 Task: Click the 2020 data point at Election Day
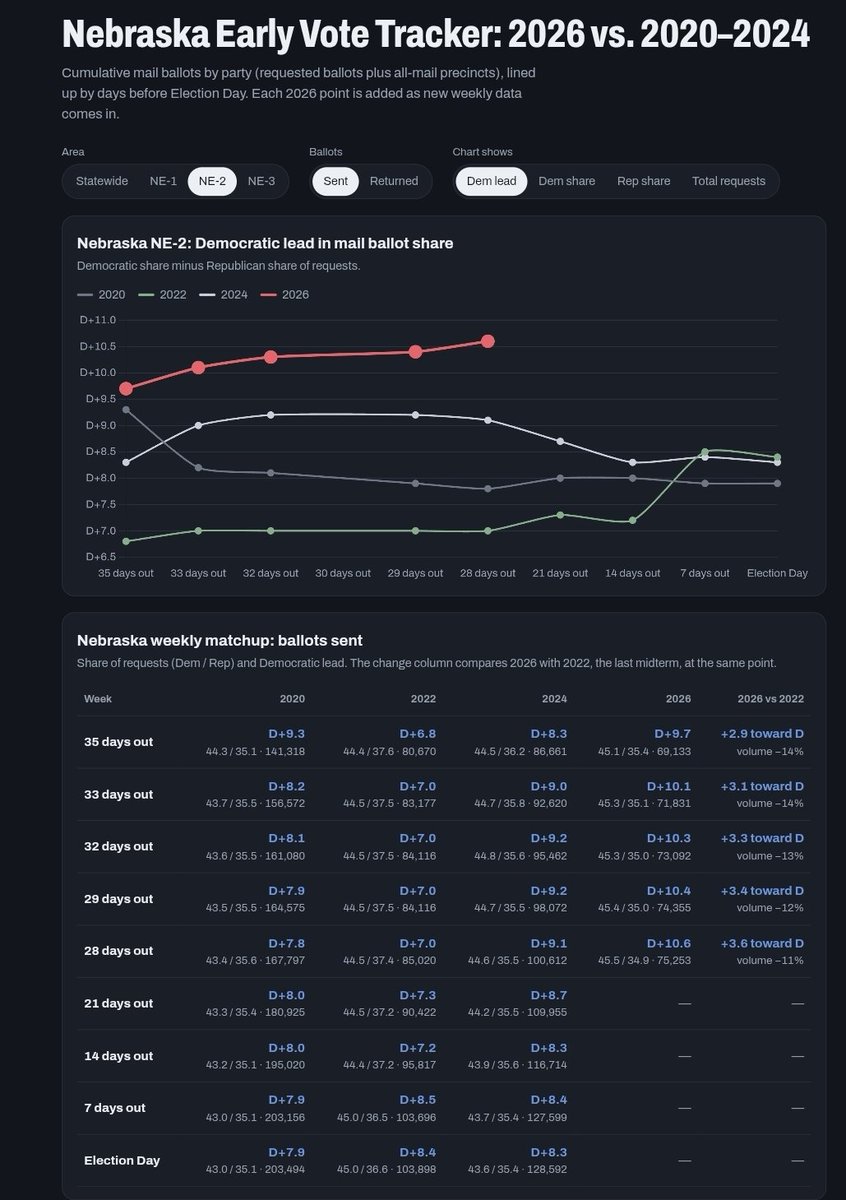pos(778,483)
